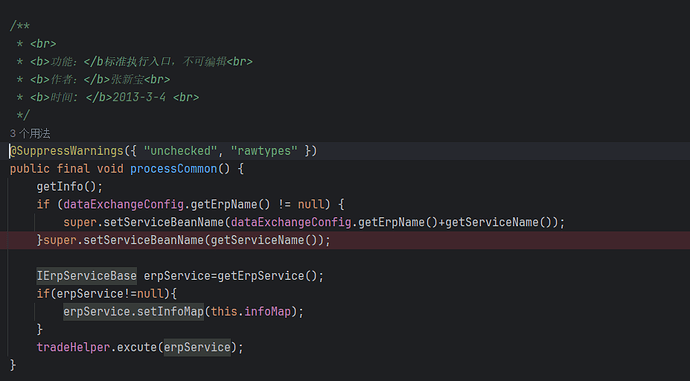The image size is (690, 381).
Task: Click getErpName() in the if condition
Action: click(231, 205)
